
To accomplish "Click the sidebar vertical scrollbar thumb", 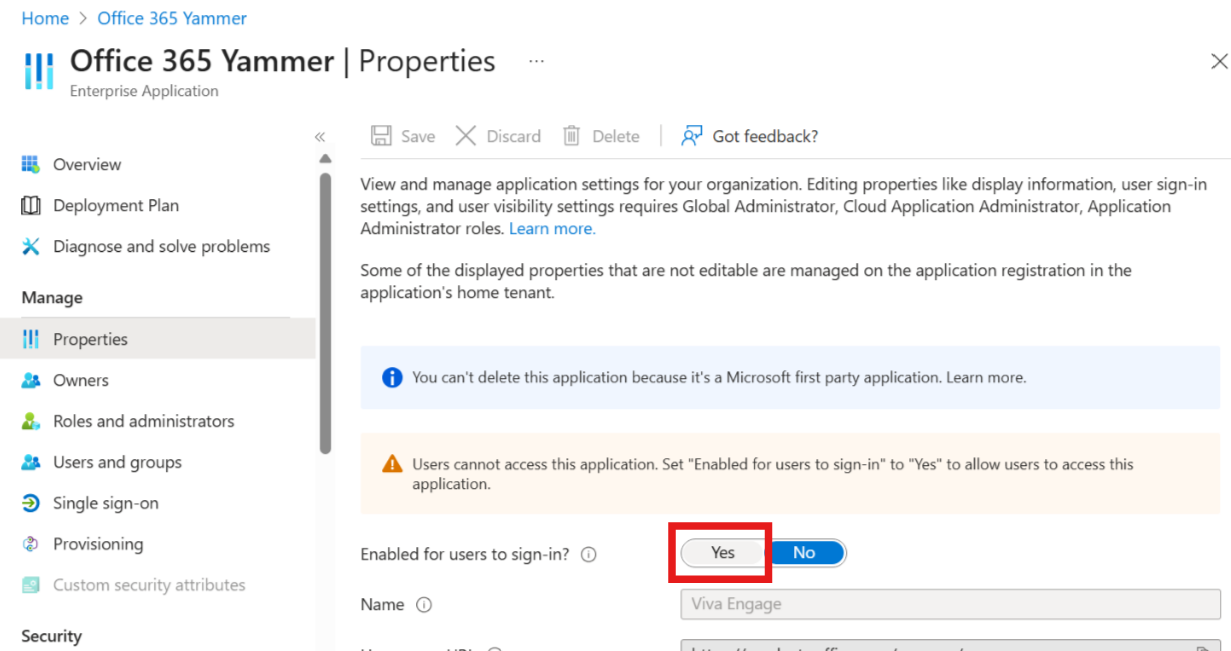I will tap(324, 314).
